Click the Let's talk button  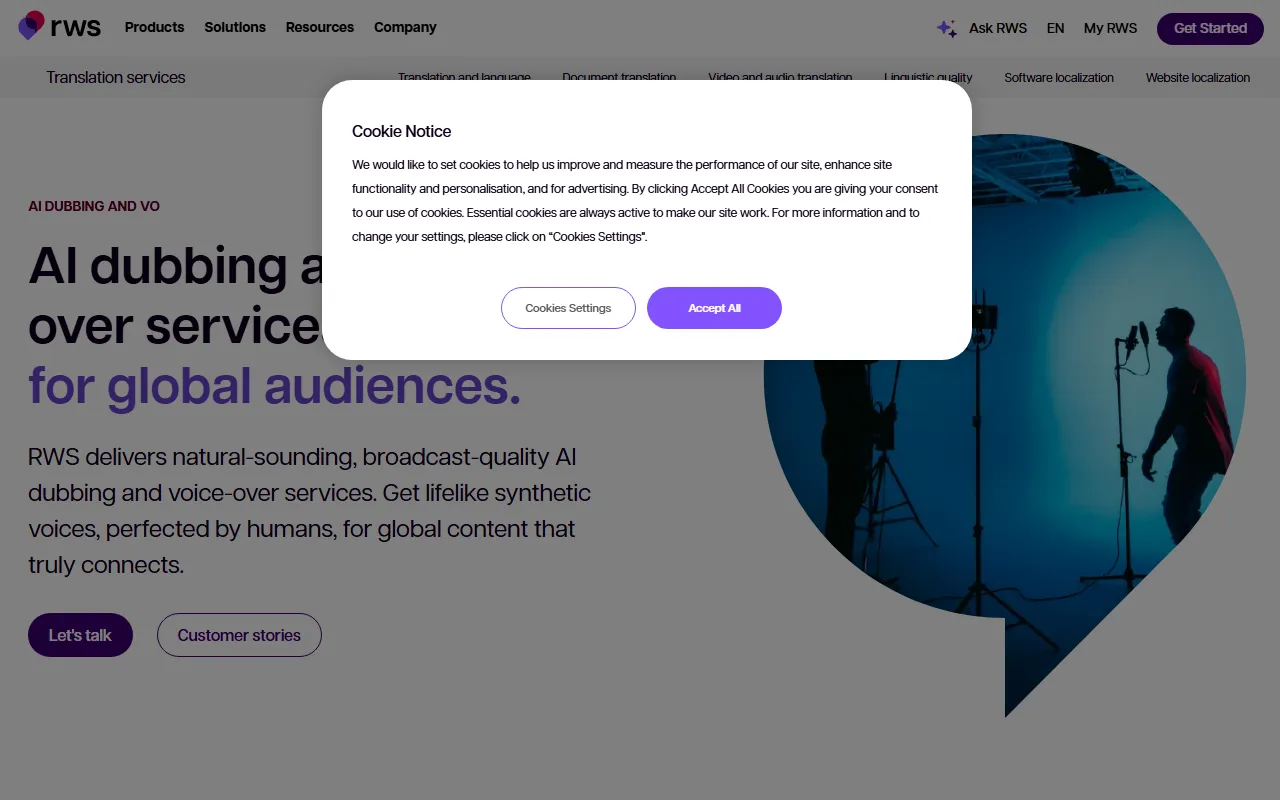[80, 635]
